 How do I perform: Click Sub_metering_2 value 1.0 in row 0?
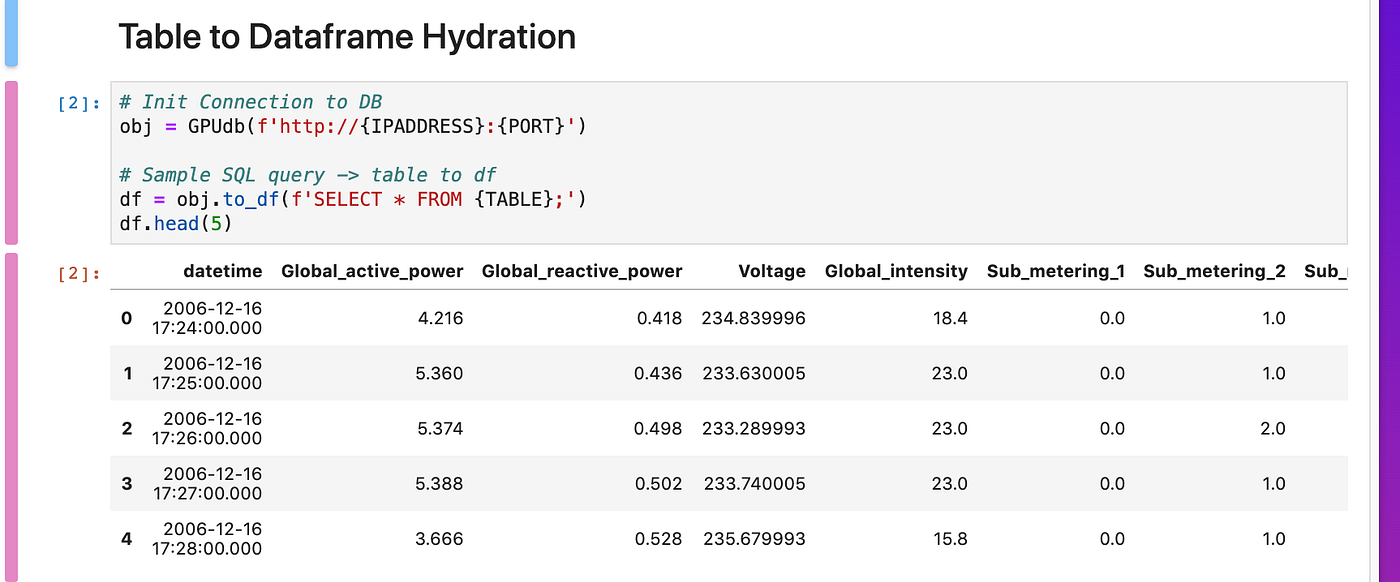[1273, 318]
